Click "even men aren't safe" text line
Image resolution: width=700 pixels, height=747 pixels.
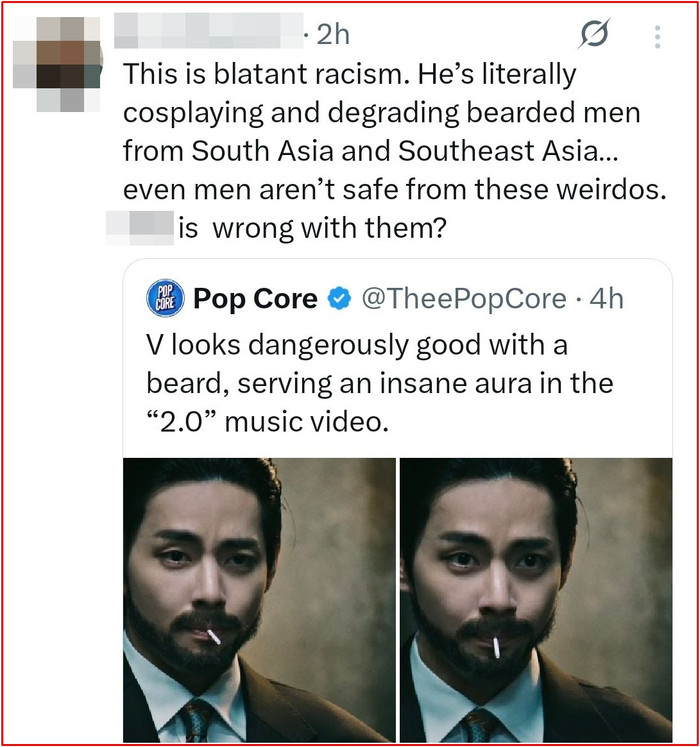pyautogui.click(x=394, y=190)
